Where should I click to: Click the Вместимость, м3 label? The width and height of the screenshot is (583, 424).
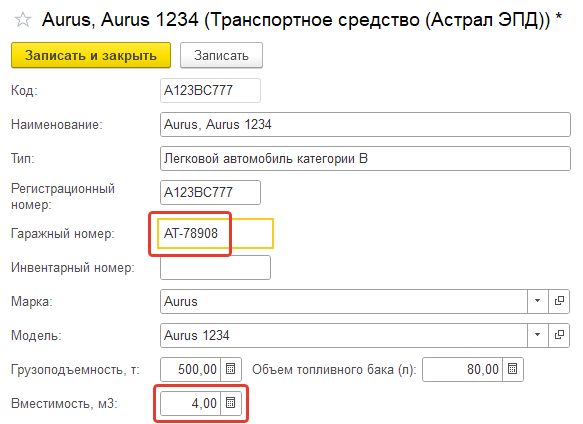click(64, 404)
